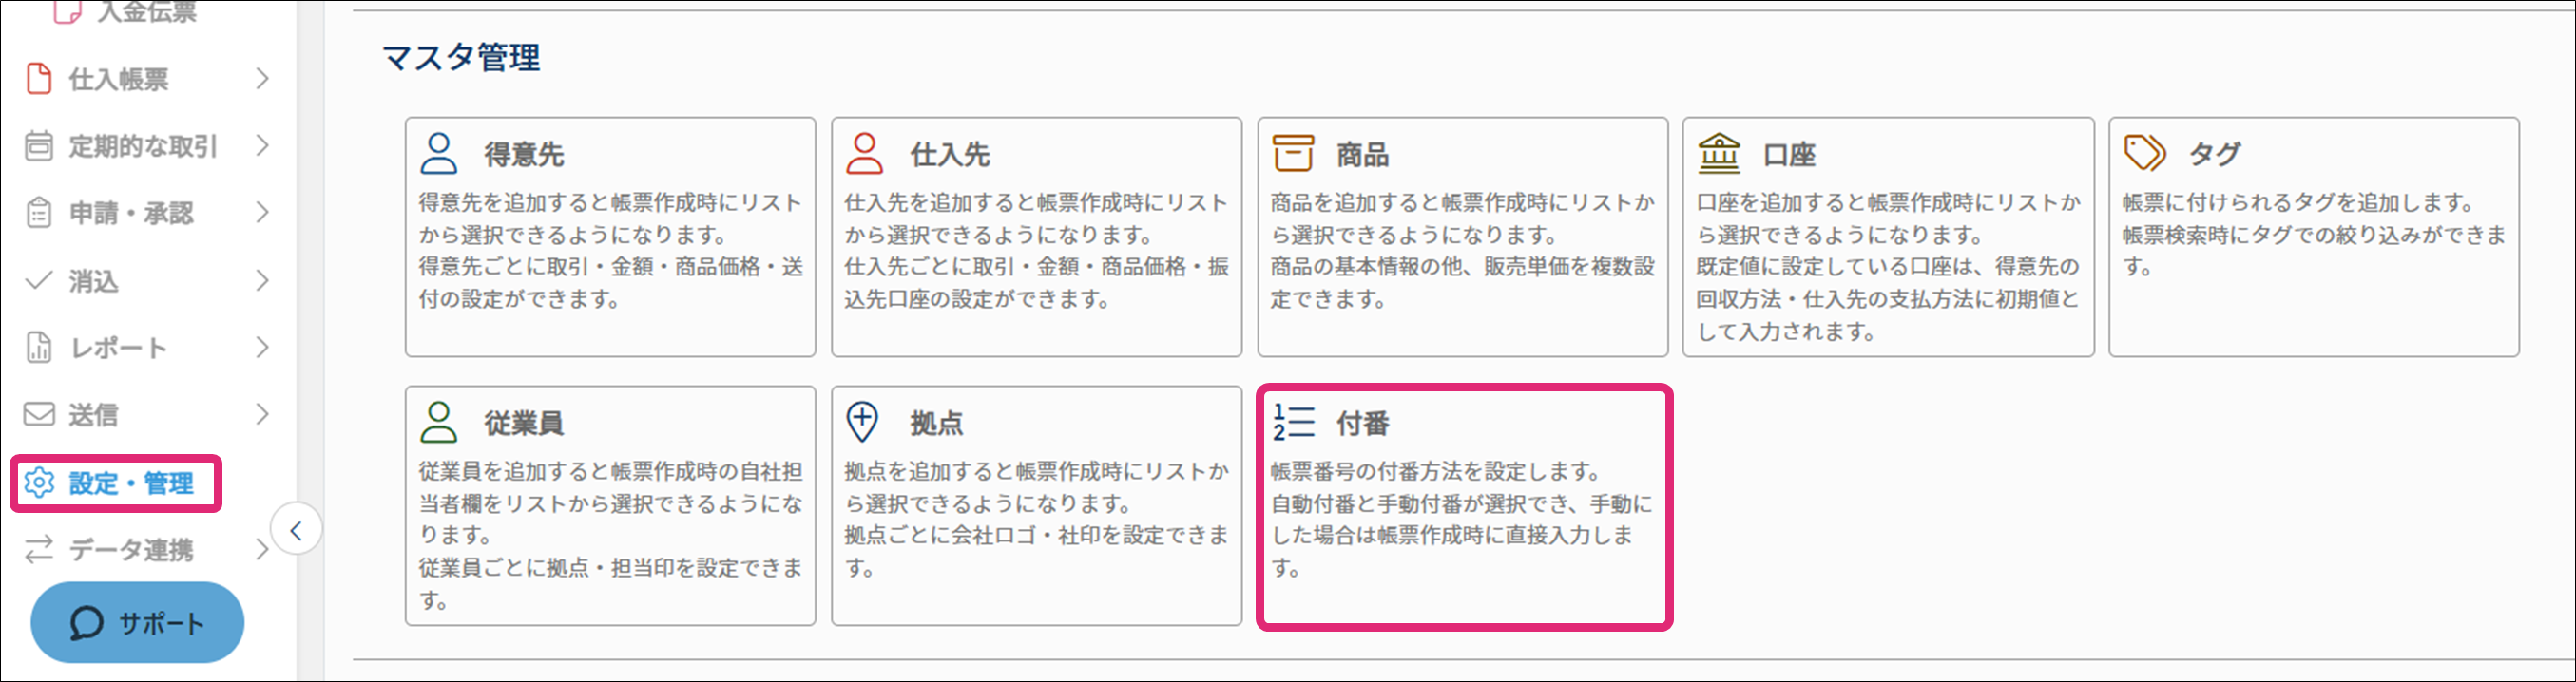Click the speech bubble icon in サポート

point(86,623)
